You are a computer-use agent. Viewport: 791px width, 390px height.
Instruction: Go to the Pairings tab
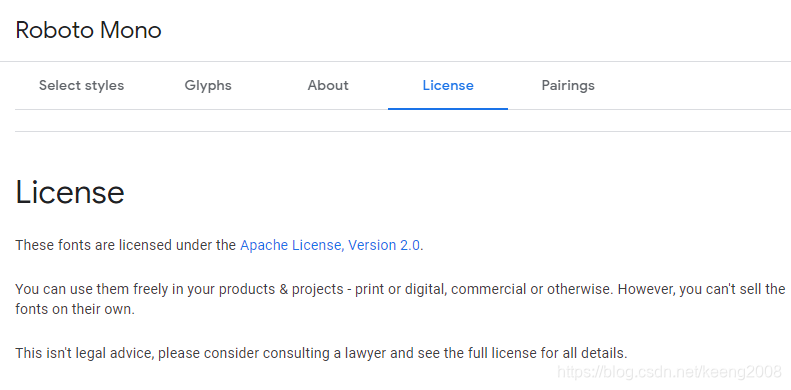coord(568,85)
